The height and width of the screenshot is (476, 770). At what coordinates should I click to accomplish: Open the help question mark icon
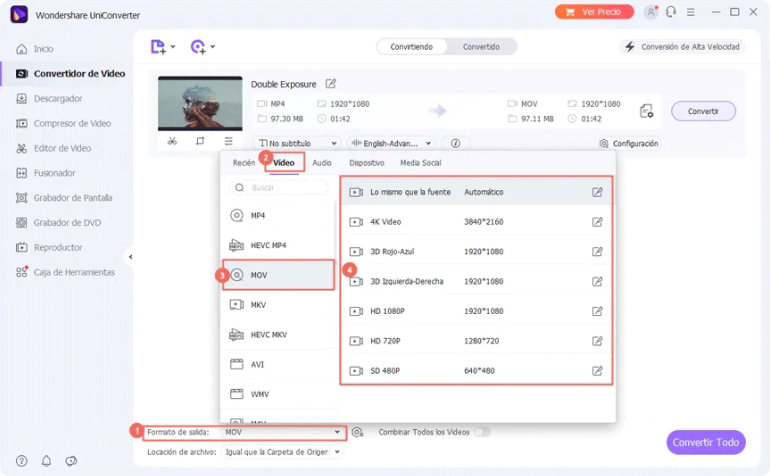22,461
